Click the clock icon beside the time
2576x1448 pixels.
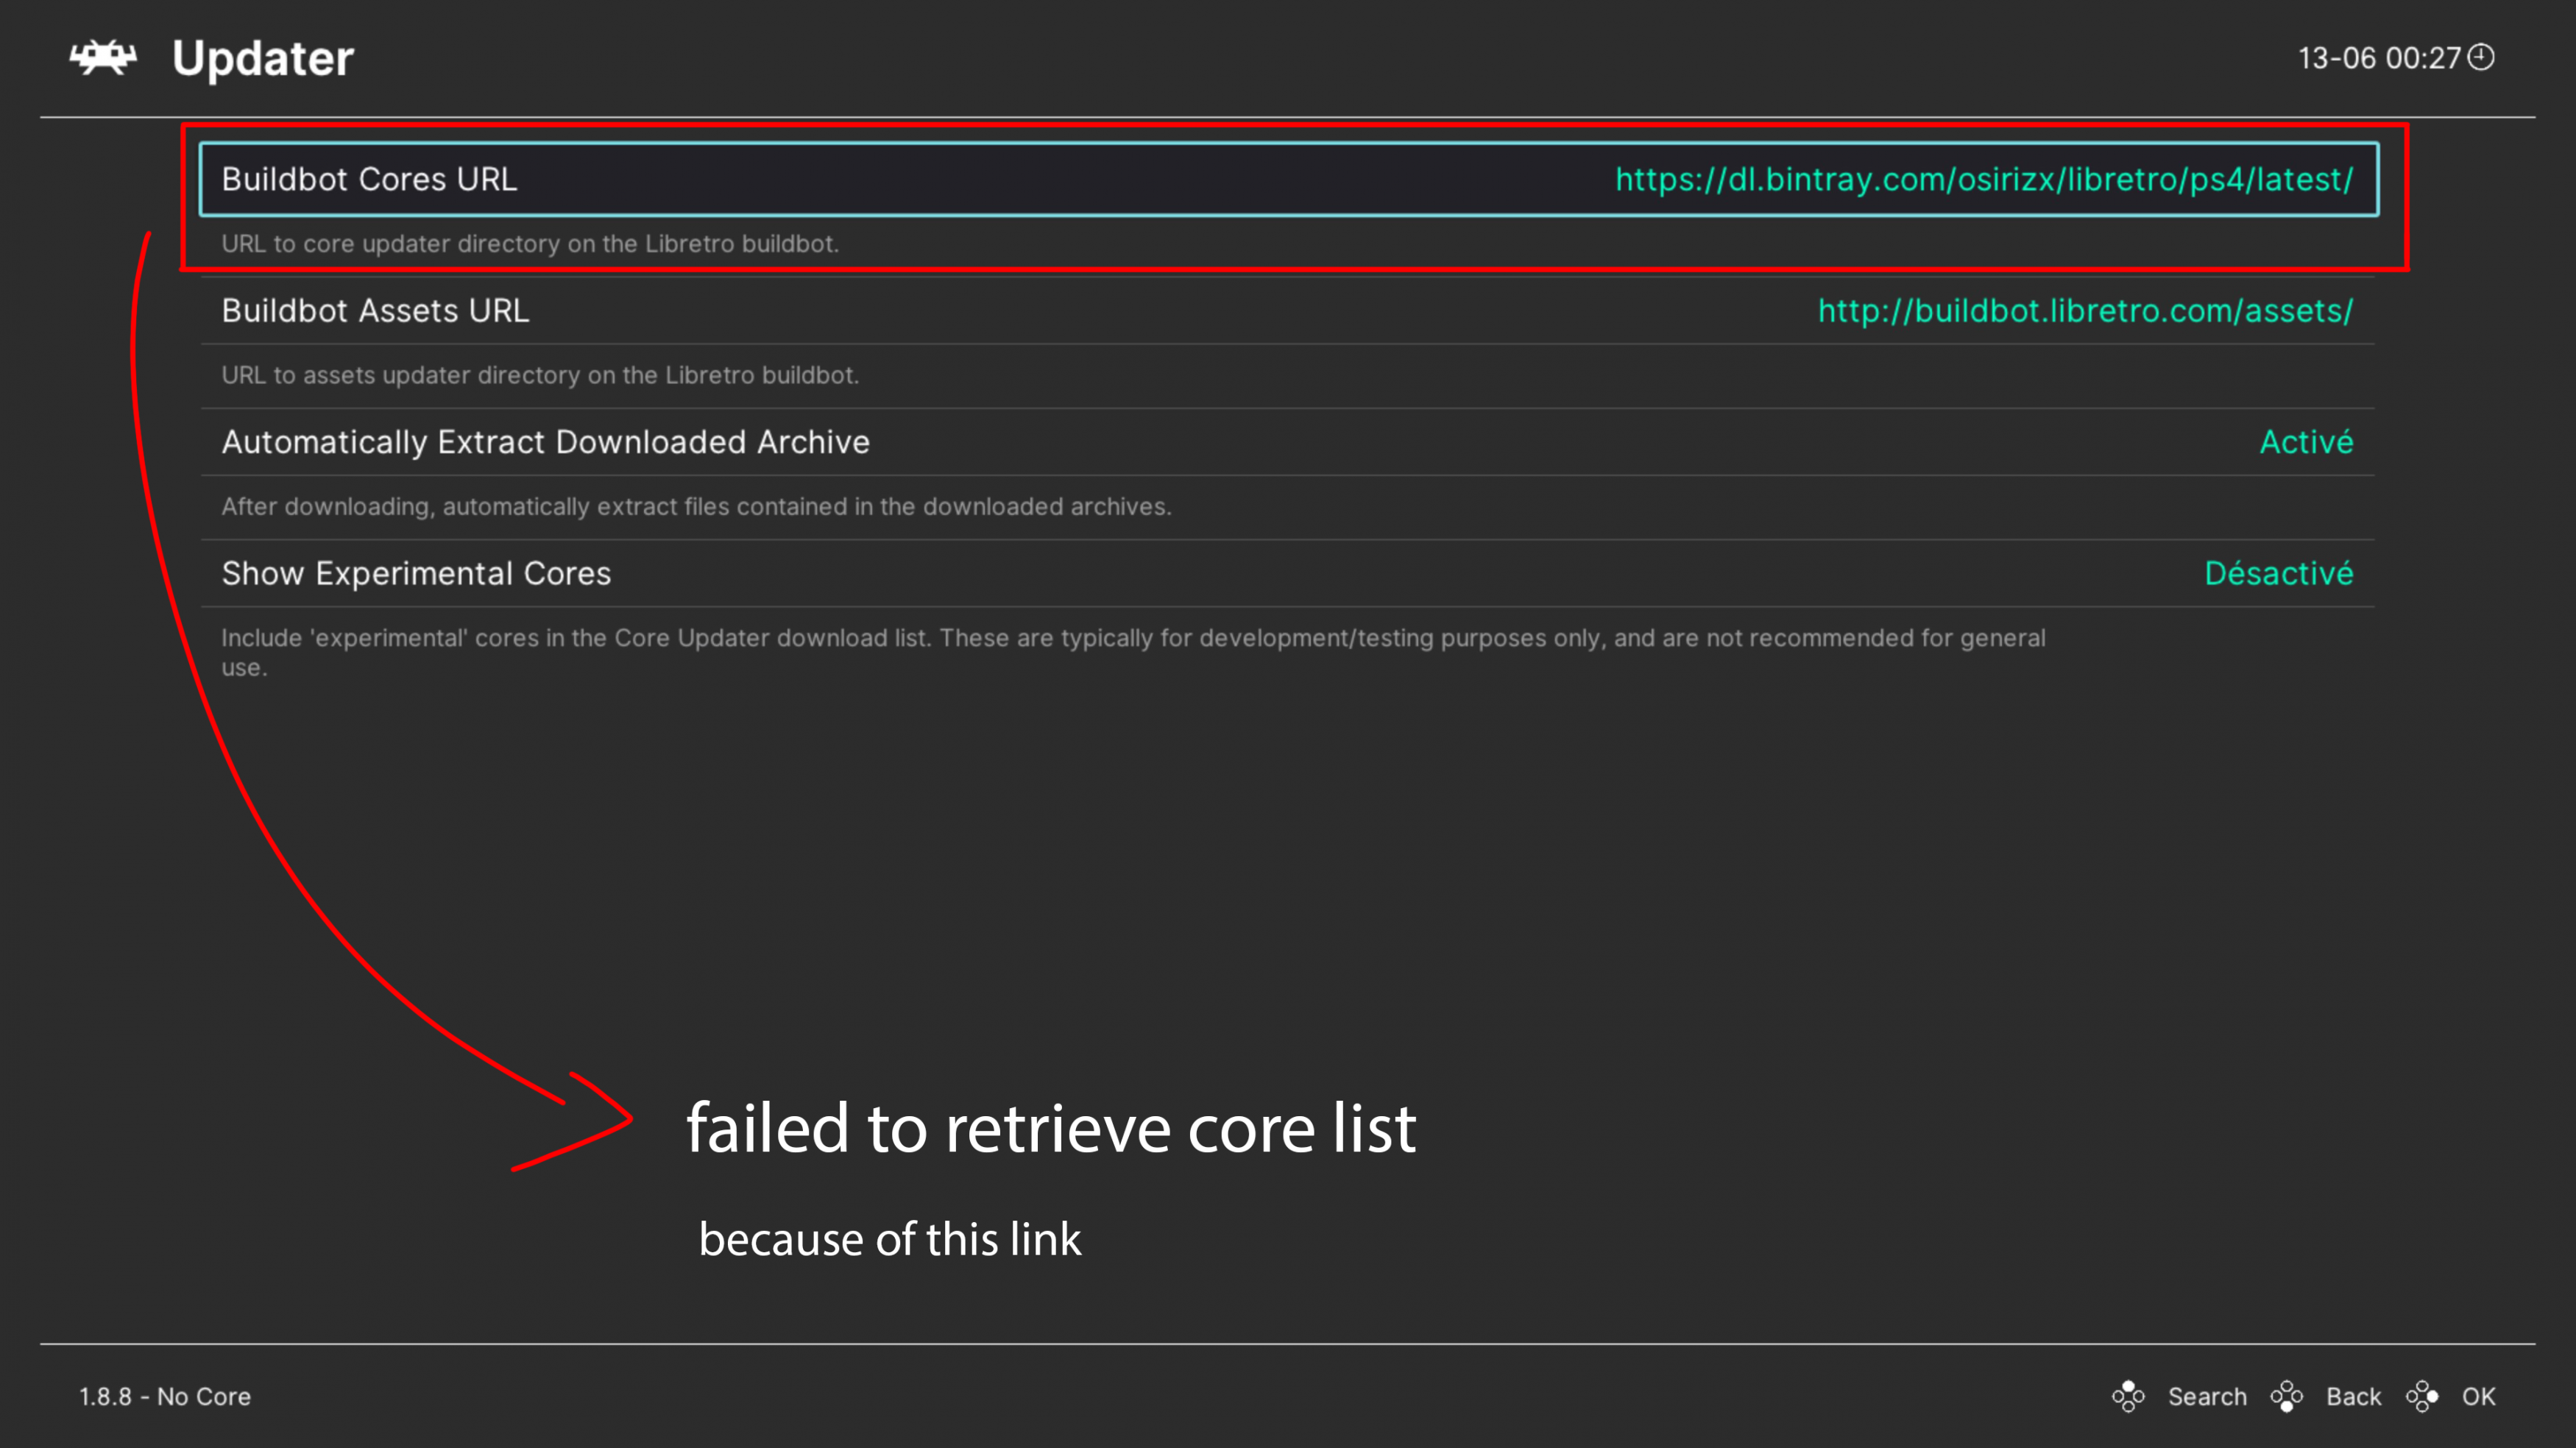point(2481,57)
